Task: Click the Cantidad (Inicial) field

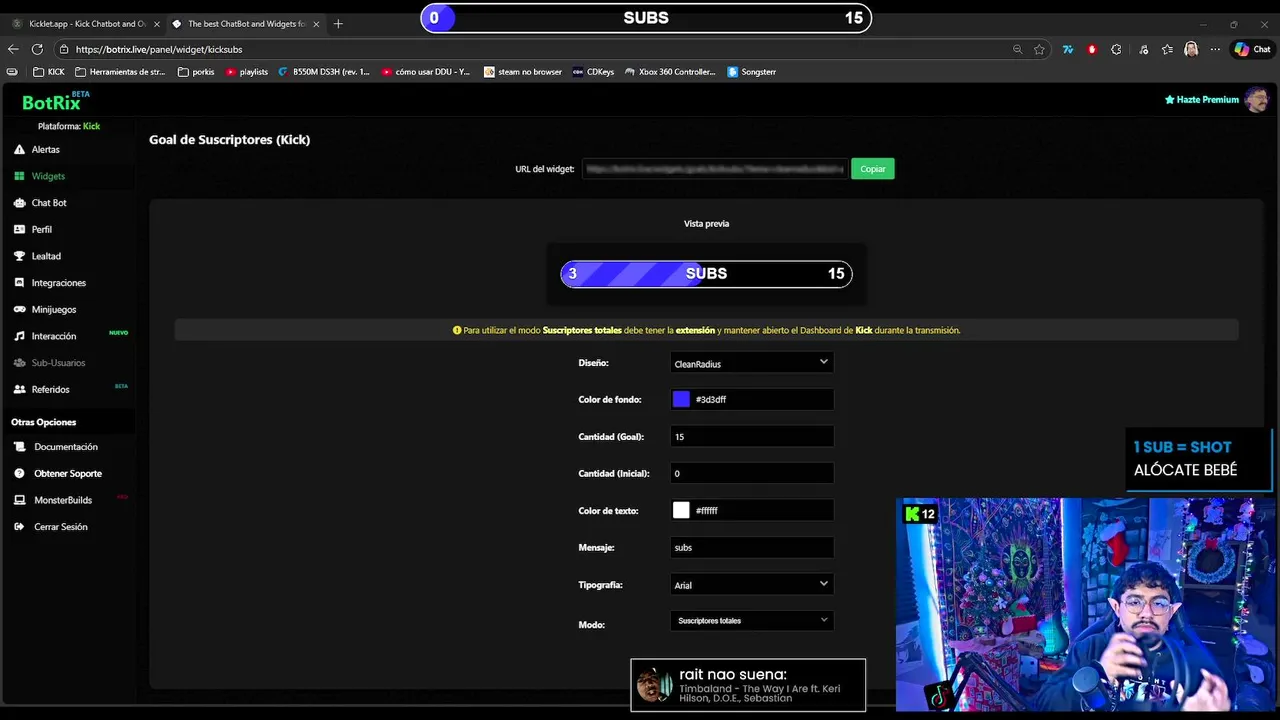Action: pyautogui.click(x=752, y=473)
